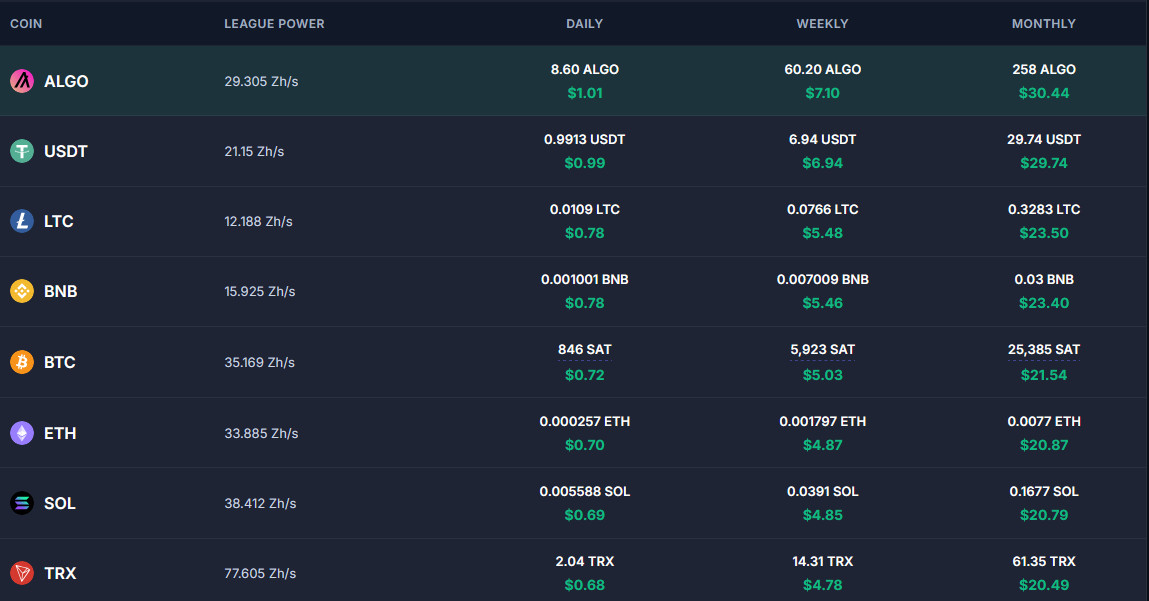
Task: Click the Tron TRX icon
Action: 22,573
